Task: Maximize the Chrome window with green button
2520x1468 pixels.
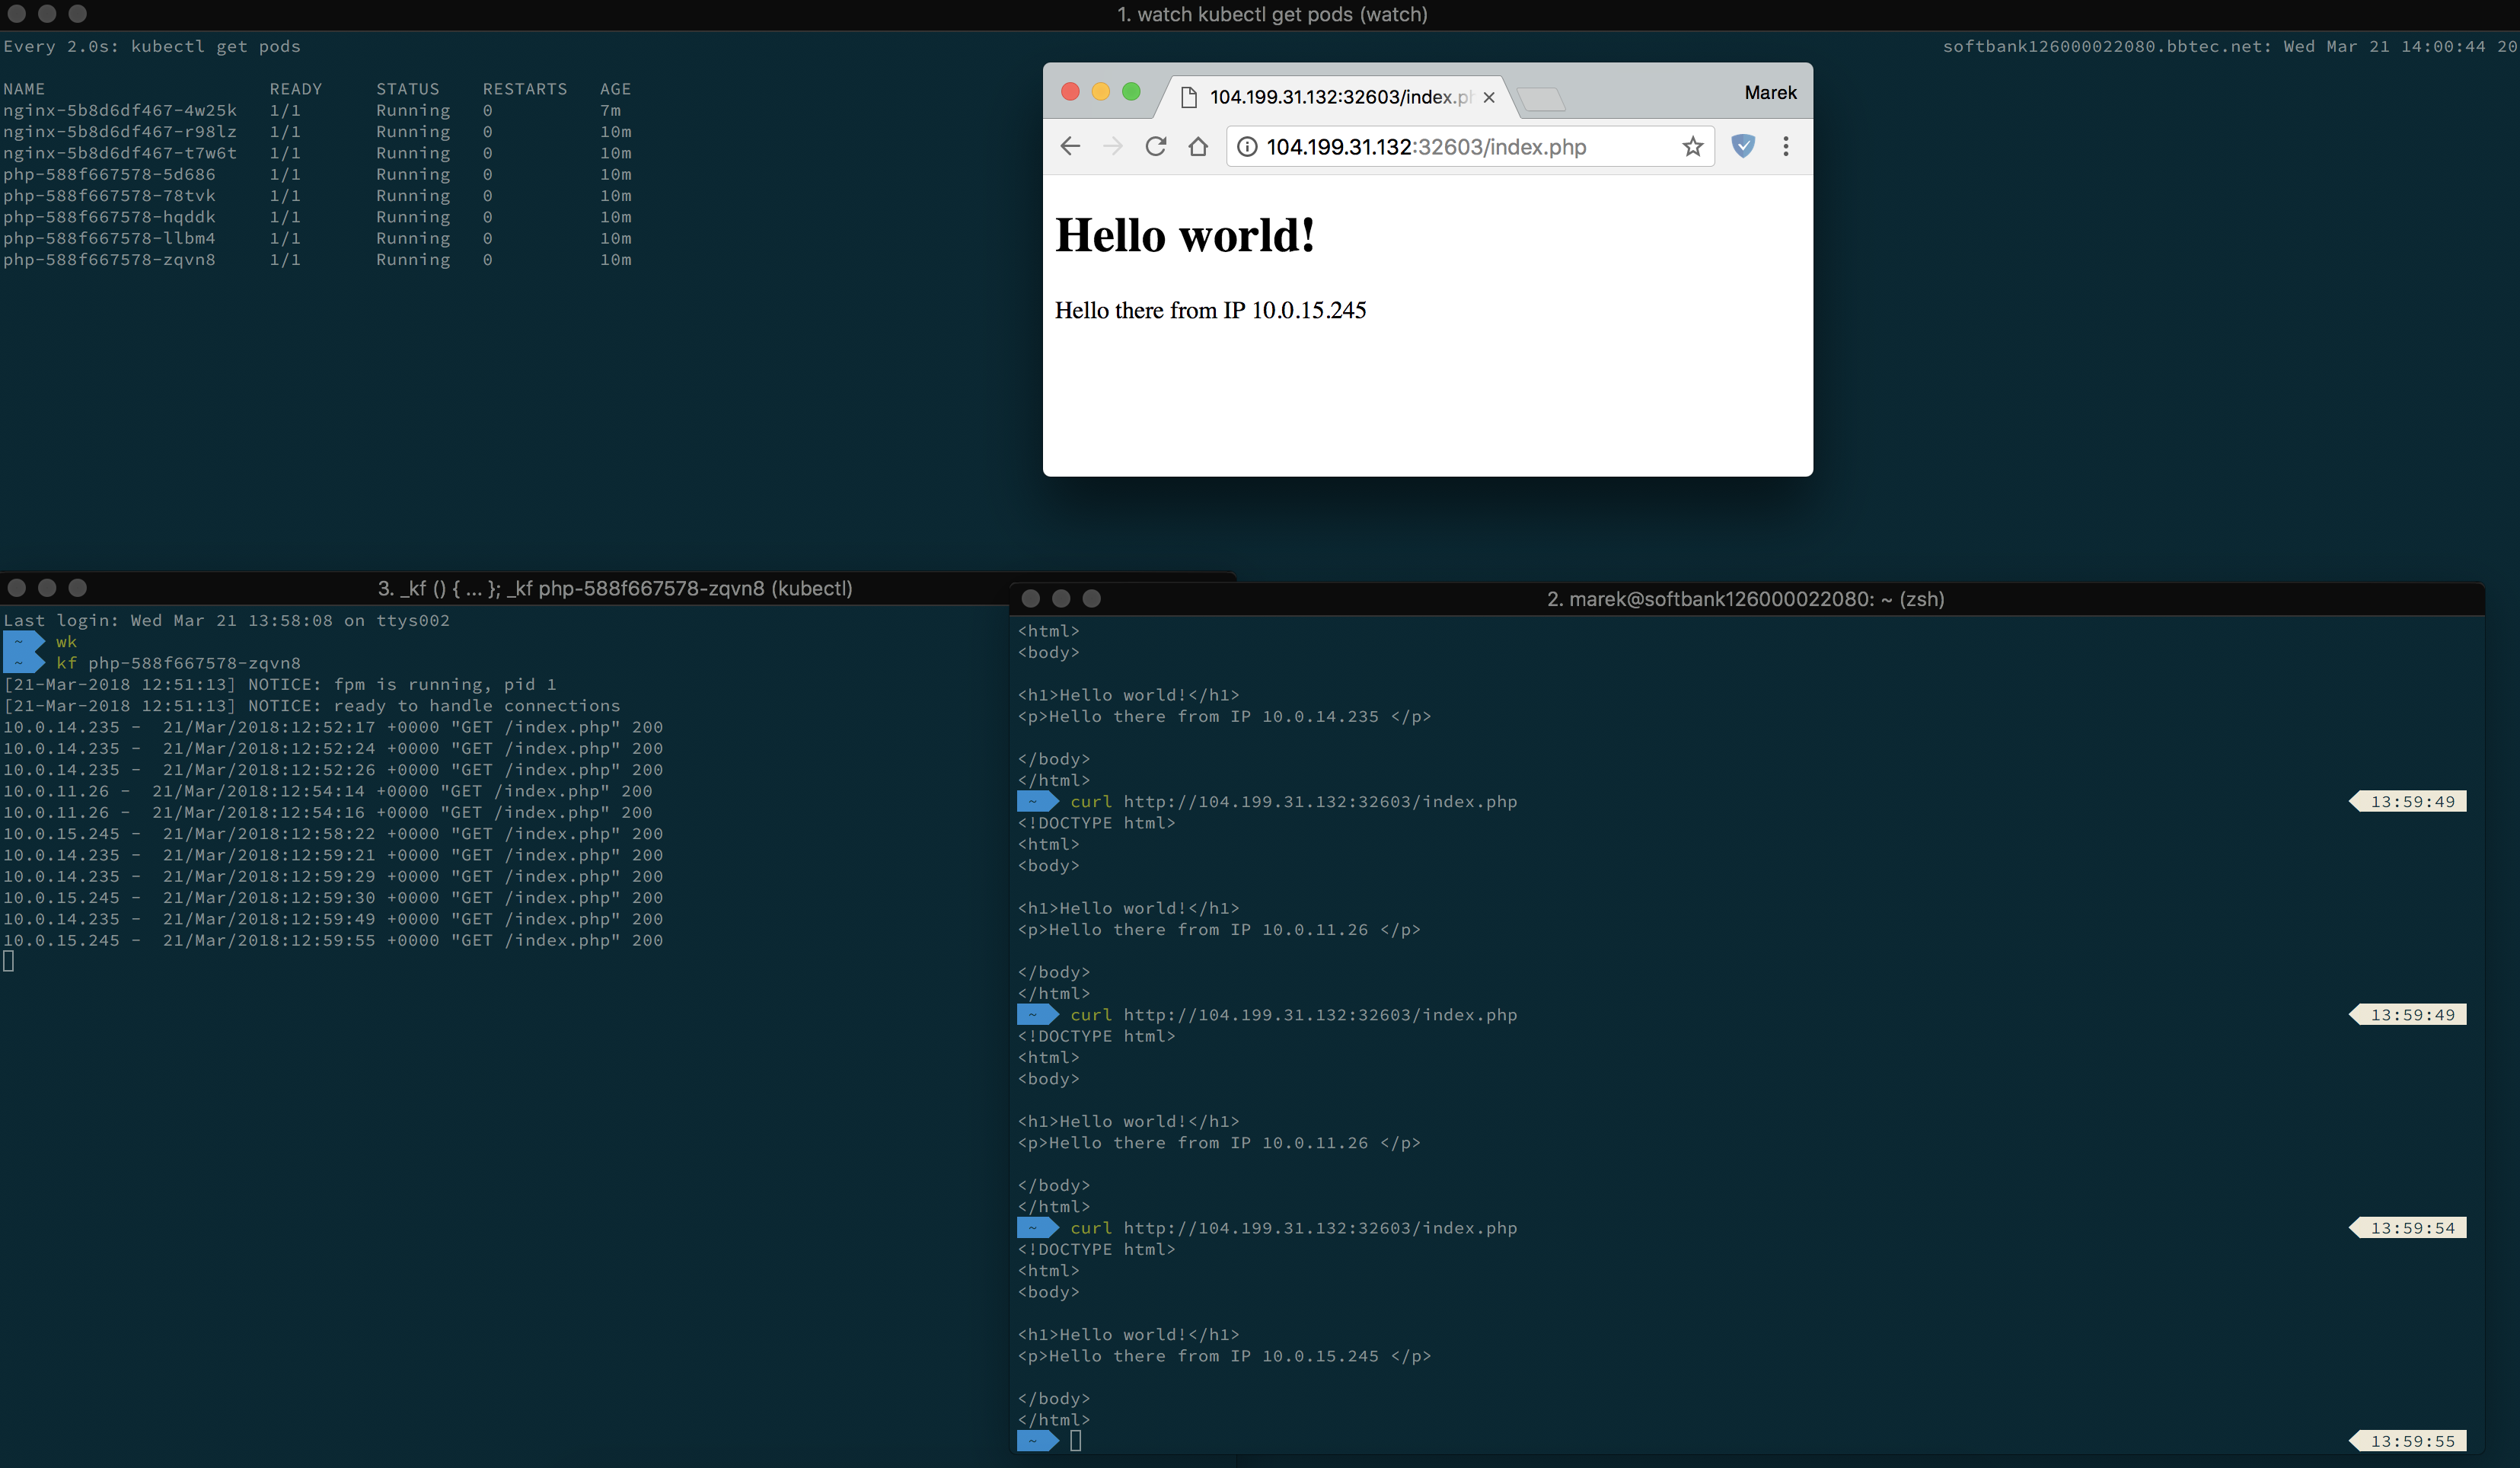Action: [1131, 92]
